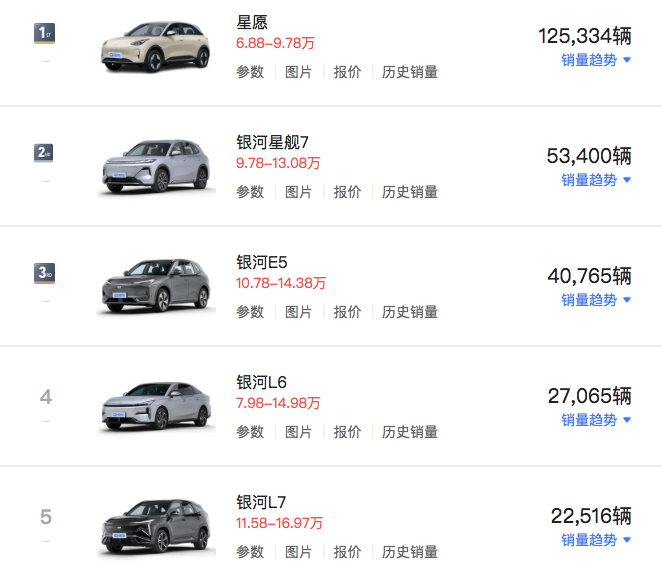Open 历史销量 link for 银河L7
Screen dimensions: 662x578
tap(410, 551)
